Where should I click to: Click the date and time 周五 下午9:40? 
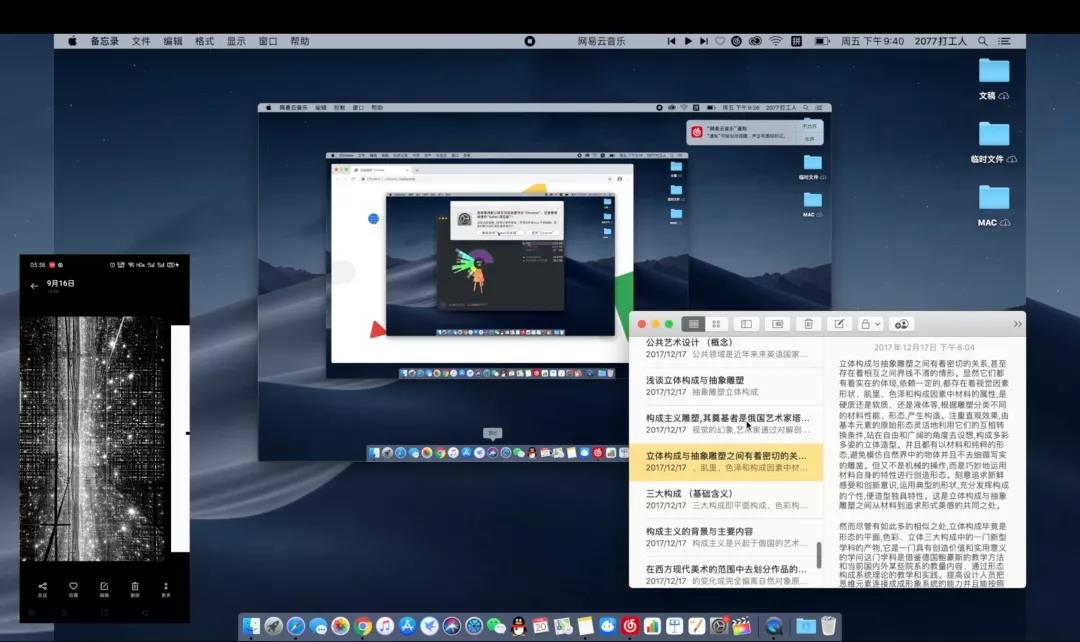point(872,41)
